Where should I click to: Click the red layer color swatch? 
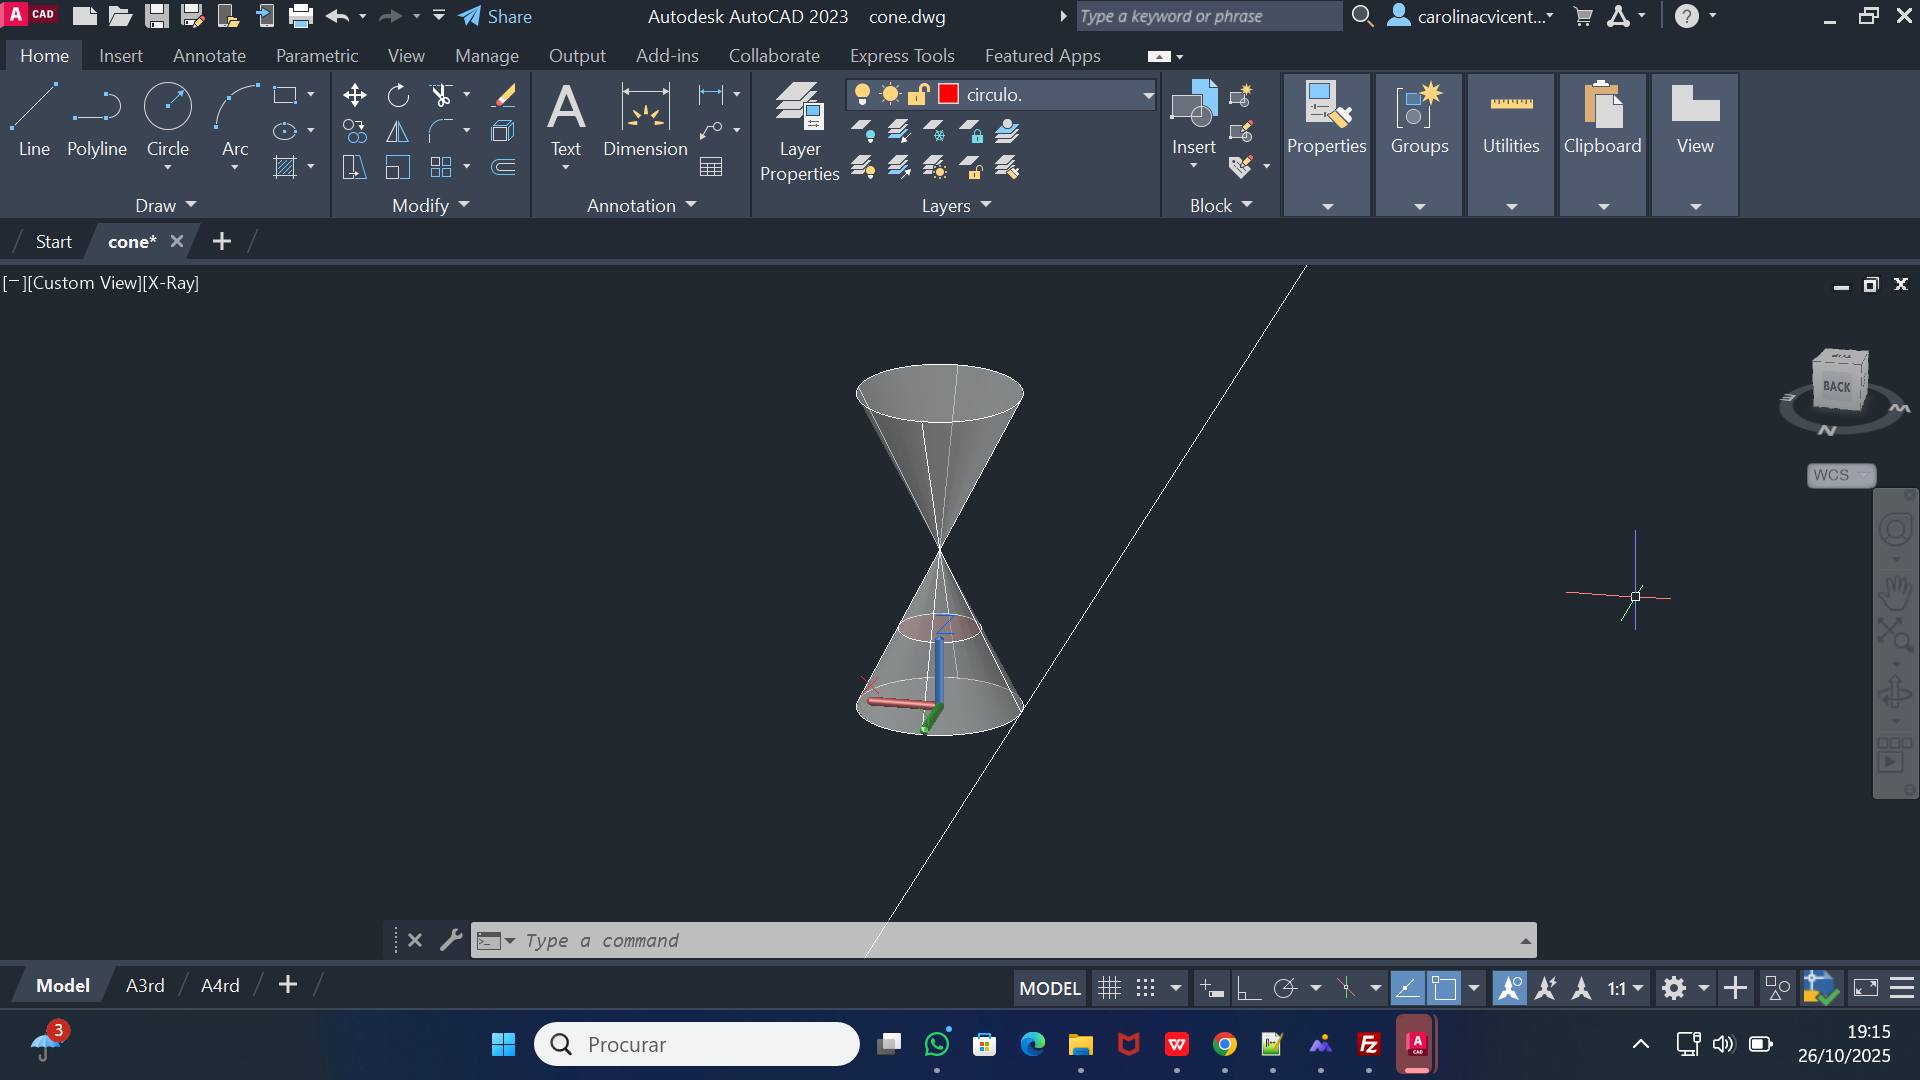948,94
